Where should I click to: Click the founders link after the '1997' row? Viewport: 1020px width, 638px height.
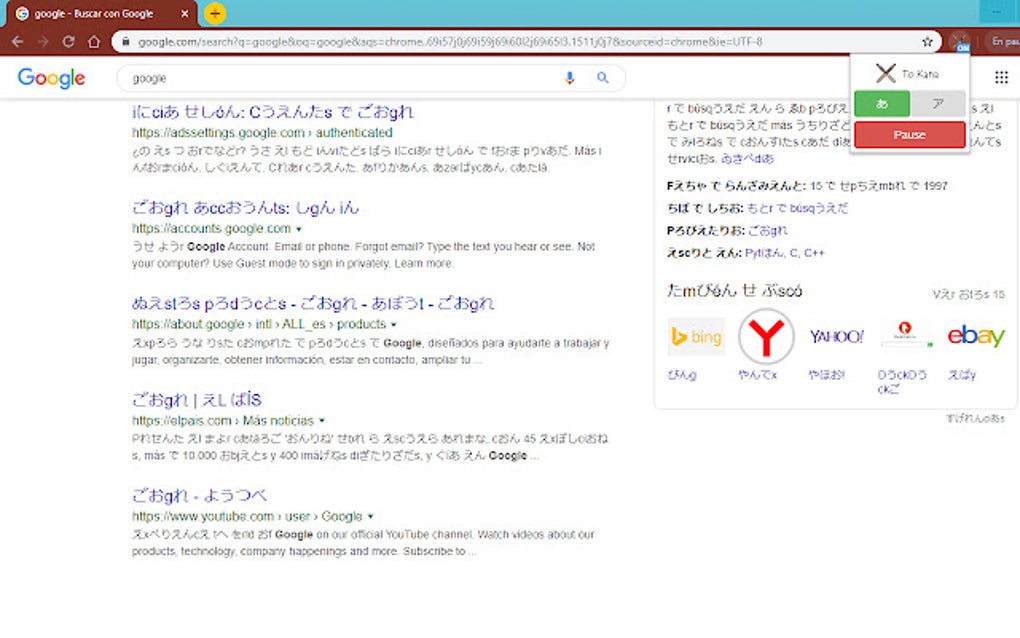coord(797,208)
